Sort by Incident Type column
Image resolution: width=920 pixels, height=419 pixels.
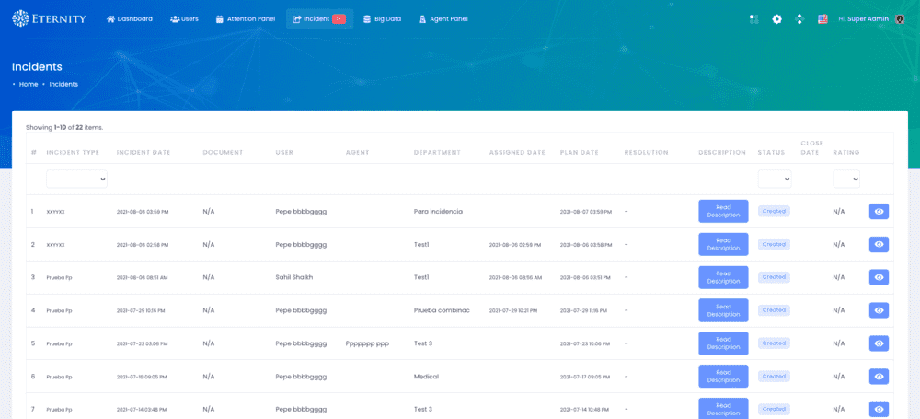point(73,153)
